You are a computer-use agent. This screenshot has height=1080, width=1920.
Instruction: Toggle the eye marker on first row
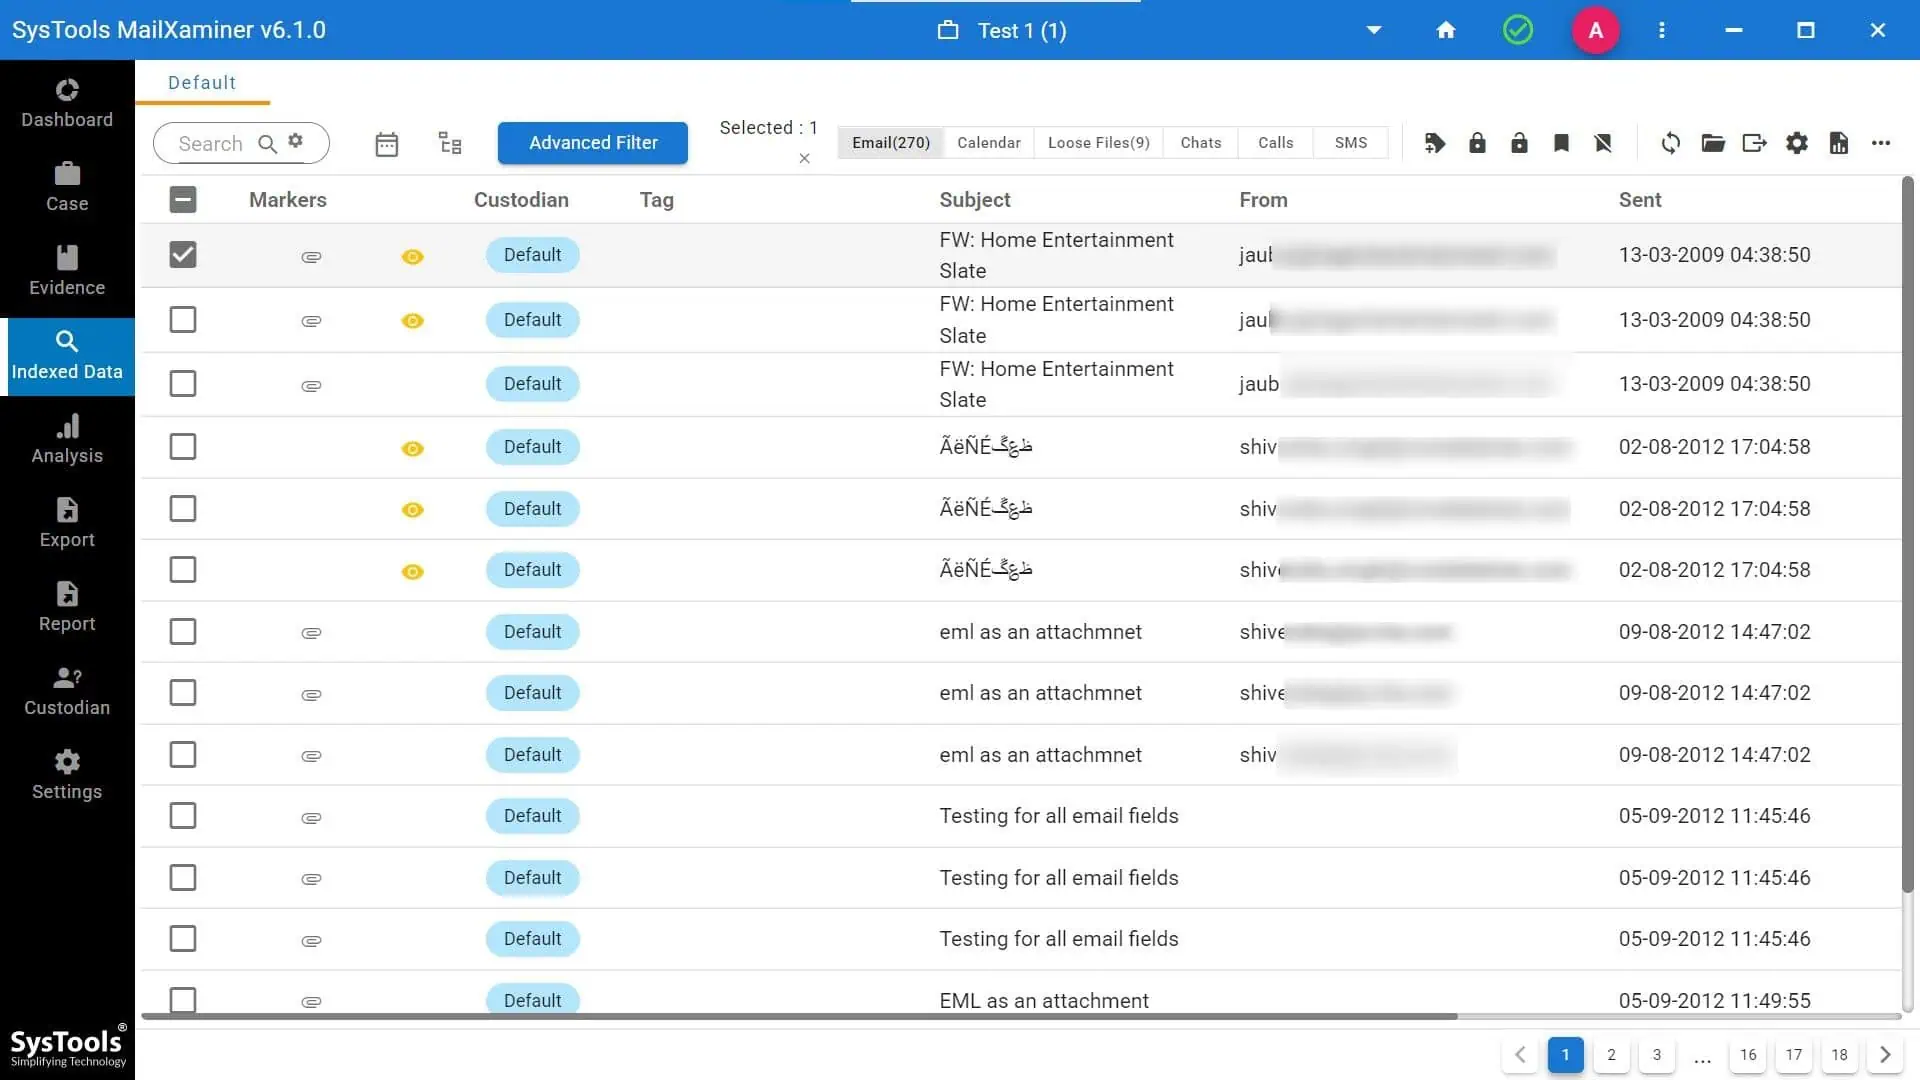pyautogui.click(x=412, y=257)
